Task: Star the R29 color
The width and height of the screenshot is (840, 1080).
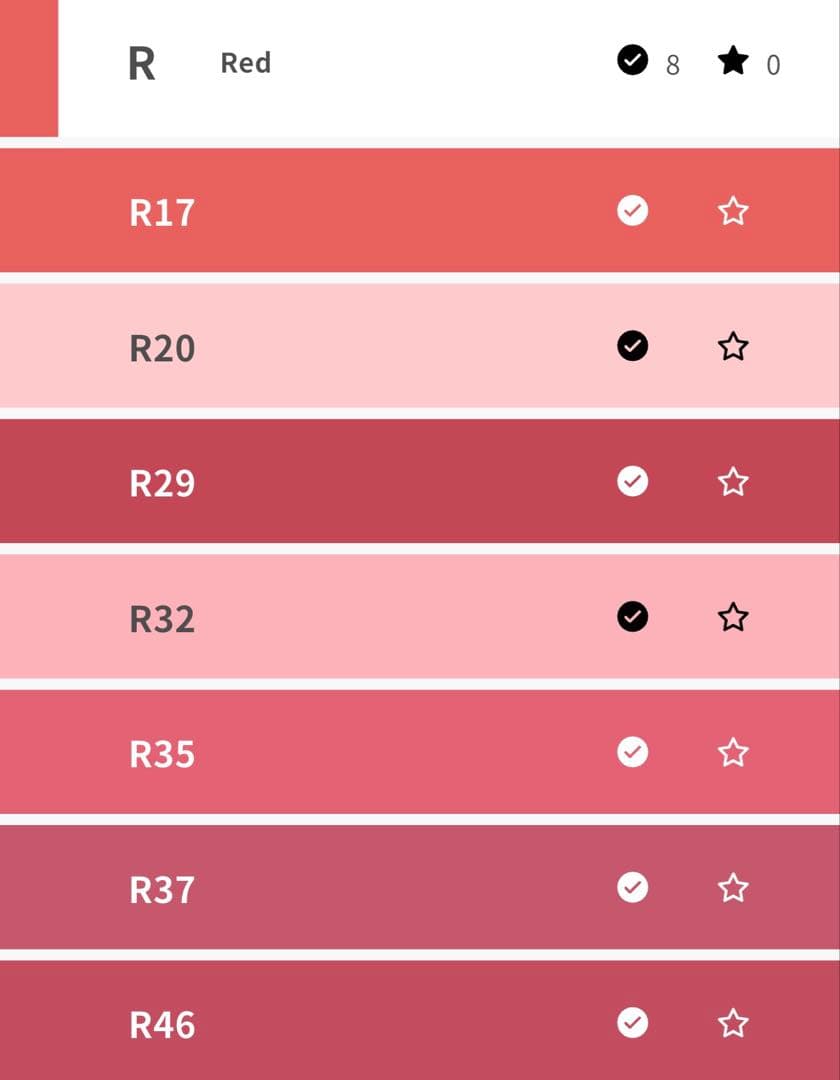Action: click(x=733, y=482)
